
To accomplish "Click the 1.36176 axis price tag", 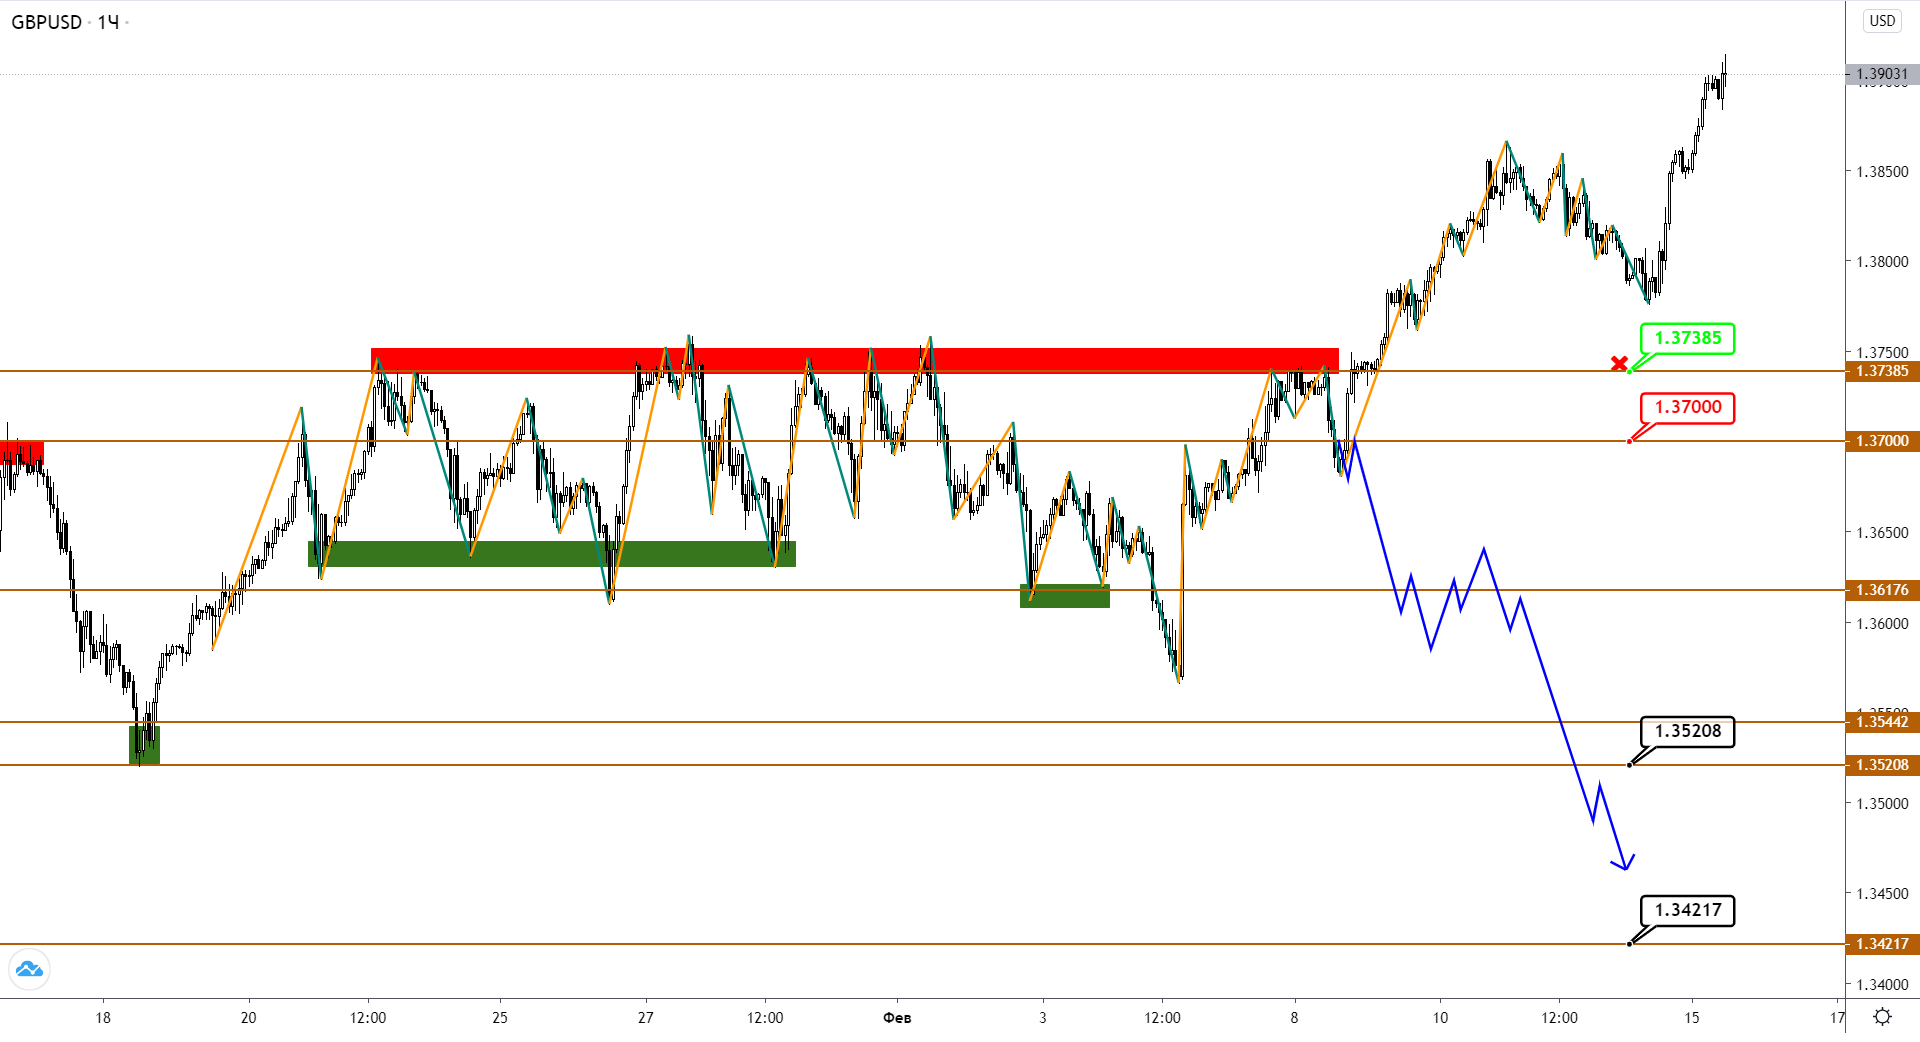I will 1882,590.
